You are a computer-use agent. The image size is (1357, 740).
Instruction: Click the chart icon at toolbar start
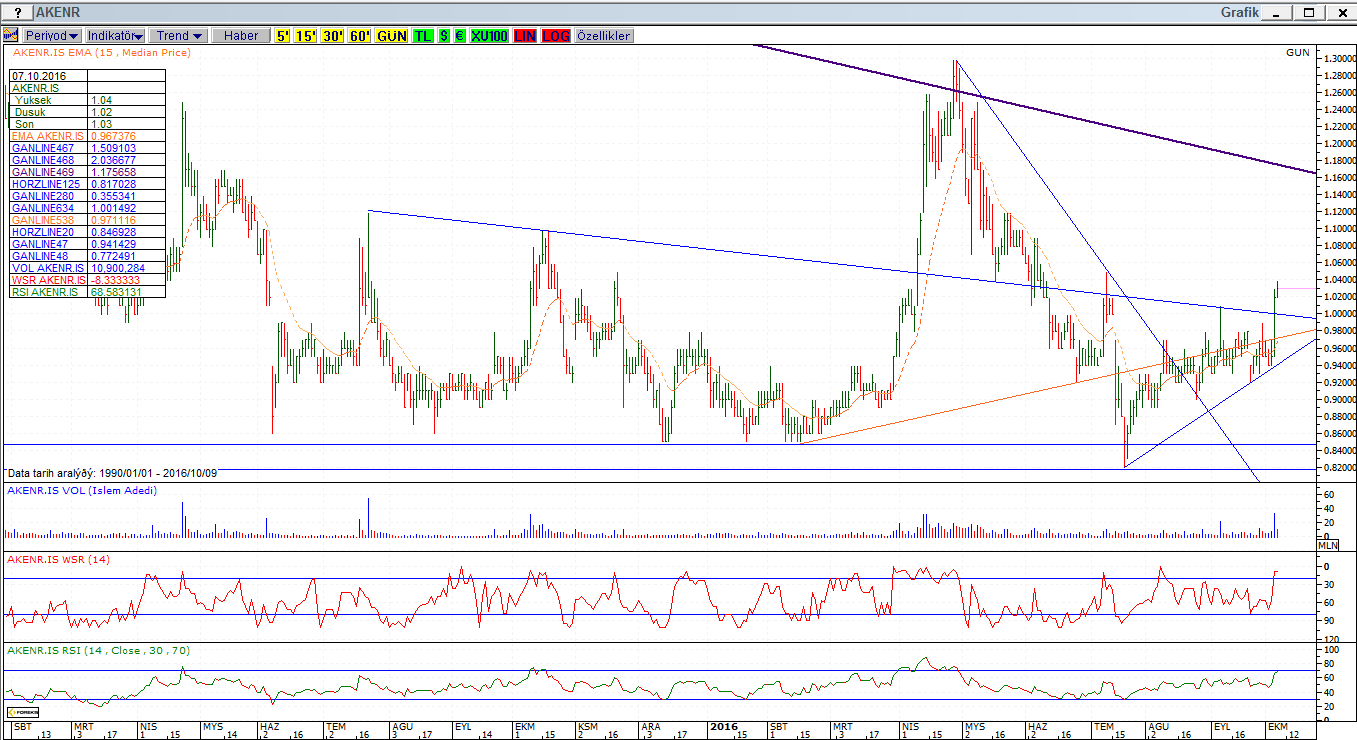tap(11, 35)
